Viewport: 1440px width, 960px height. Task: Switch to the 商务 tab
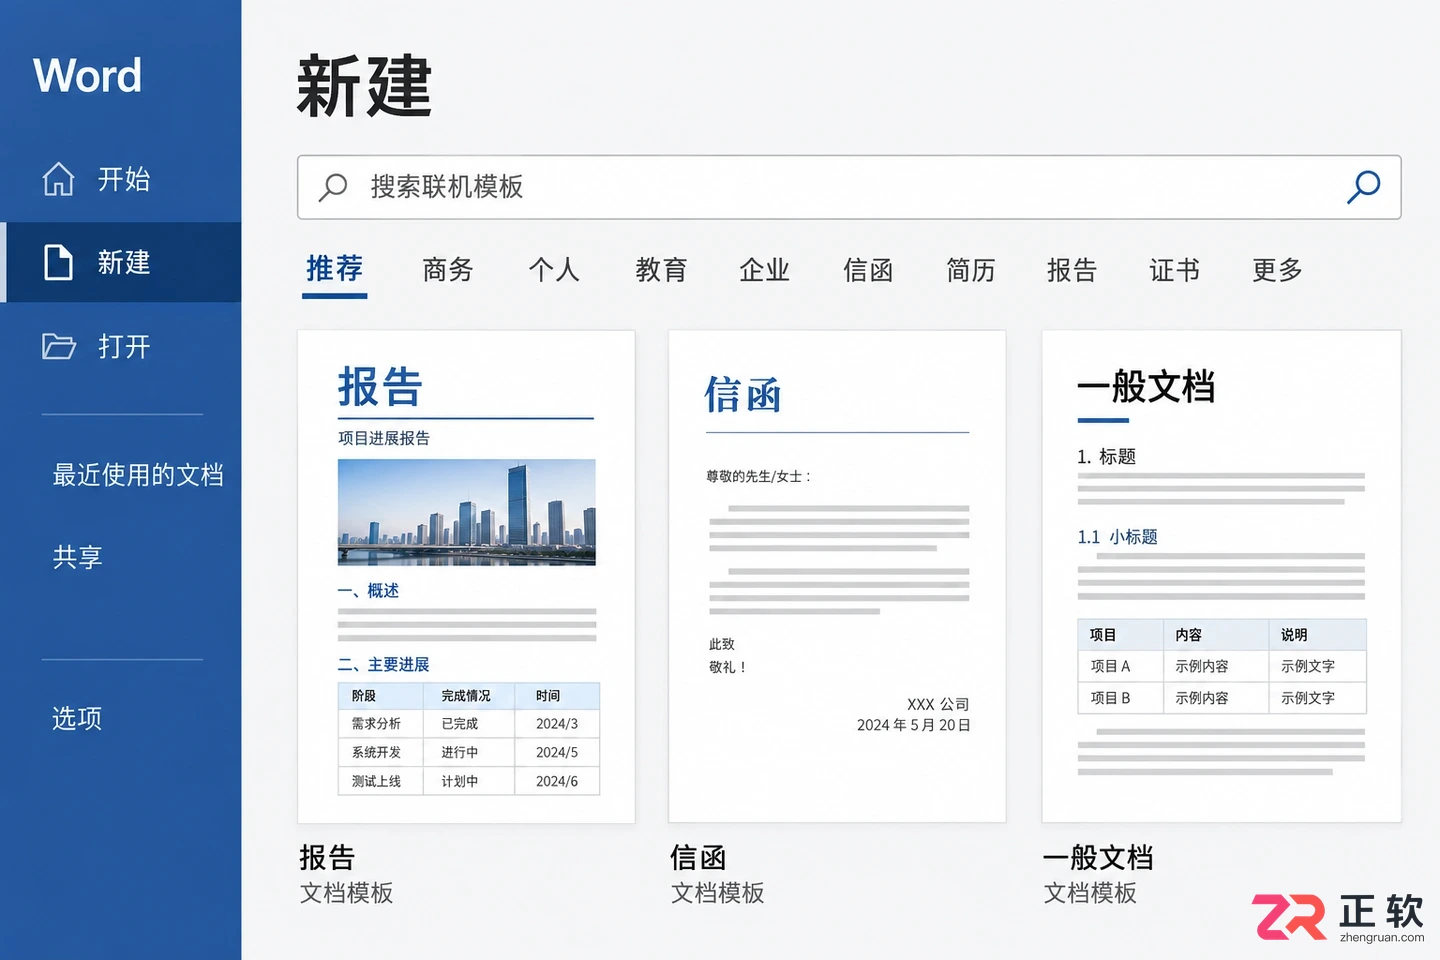(x=447, y=270)
